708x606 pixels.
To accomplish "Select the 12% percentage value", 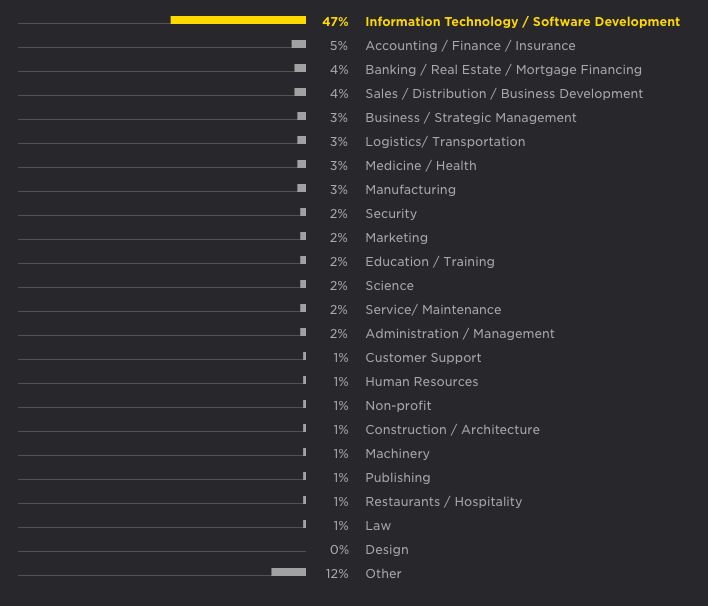I will (337, 574).
